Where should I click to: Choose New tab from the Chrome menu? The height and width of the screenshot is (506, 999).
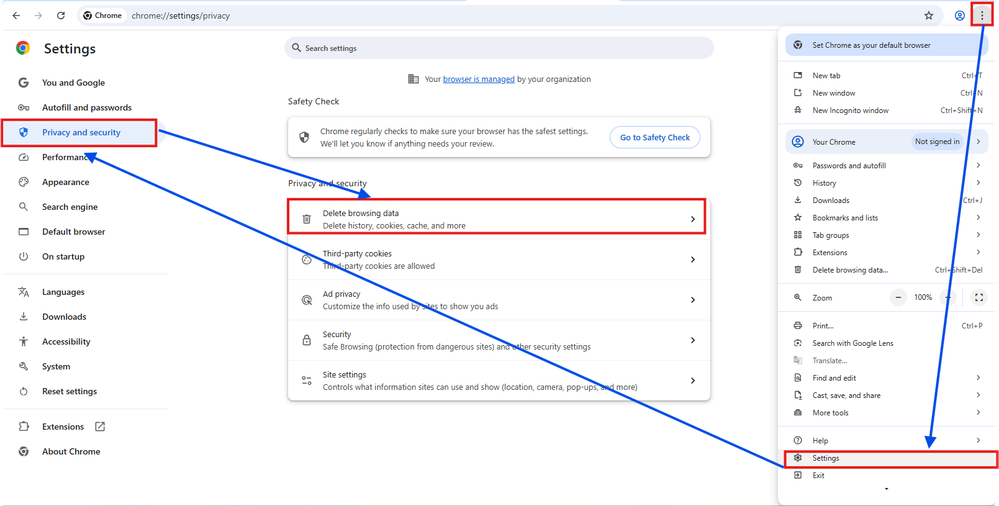click(x=888, y=75)
